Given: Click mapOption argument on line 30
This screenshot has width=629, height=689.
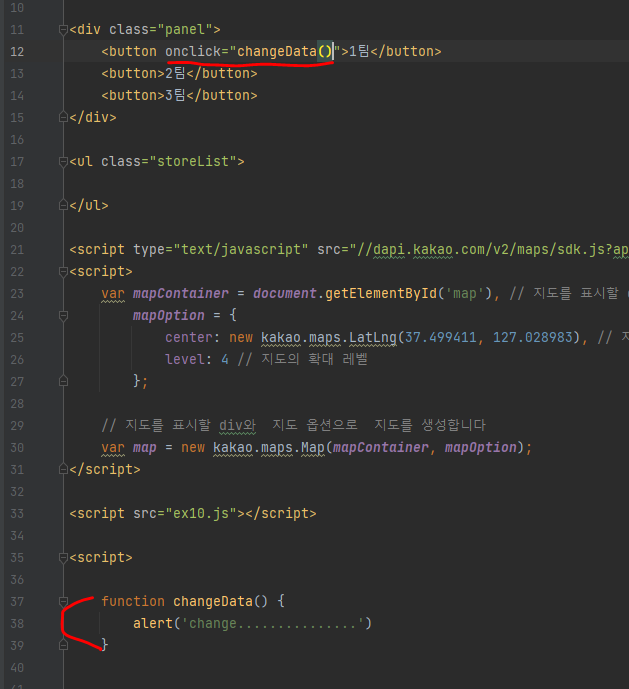Looking at the screenshot, I should 480,447.
